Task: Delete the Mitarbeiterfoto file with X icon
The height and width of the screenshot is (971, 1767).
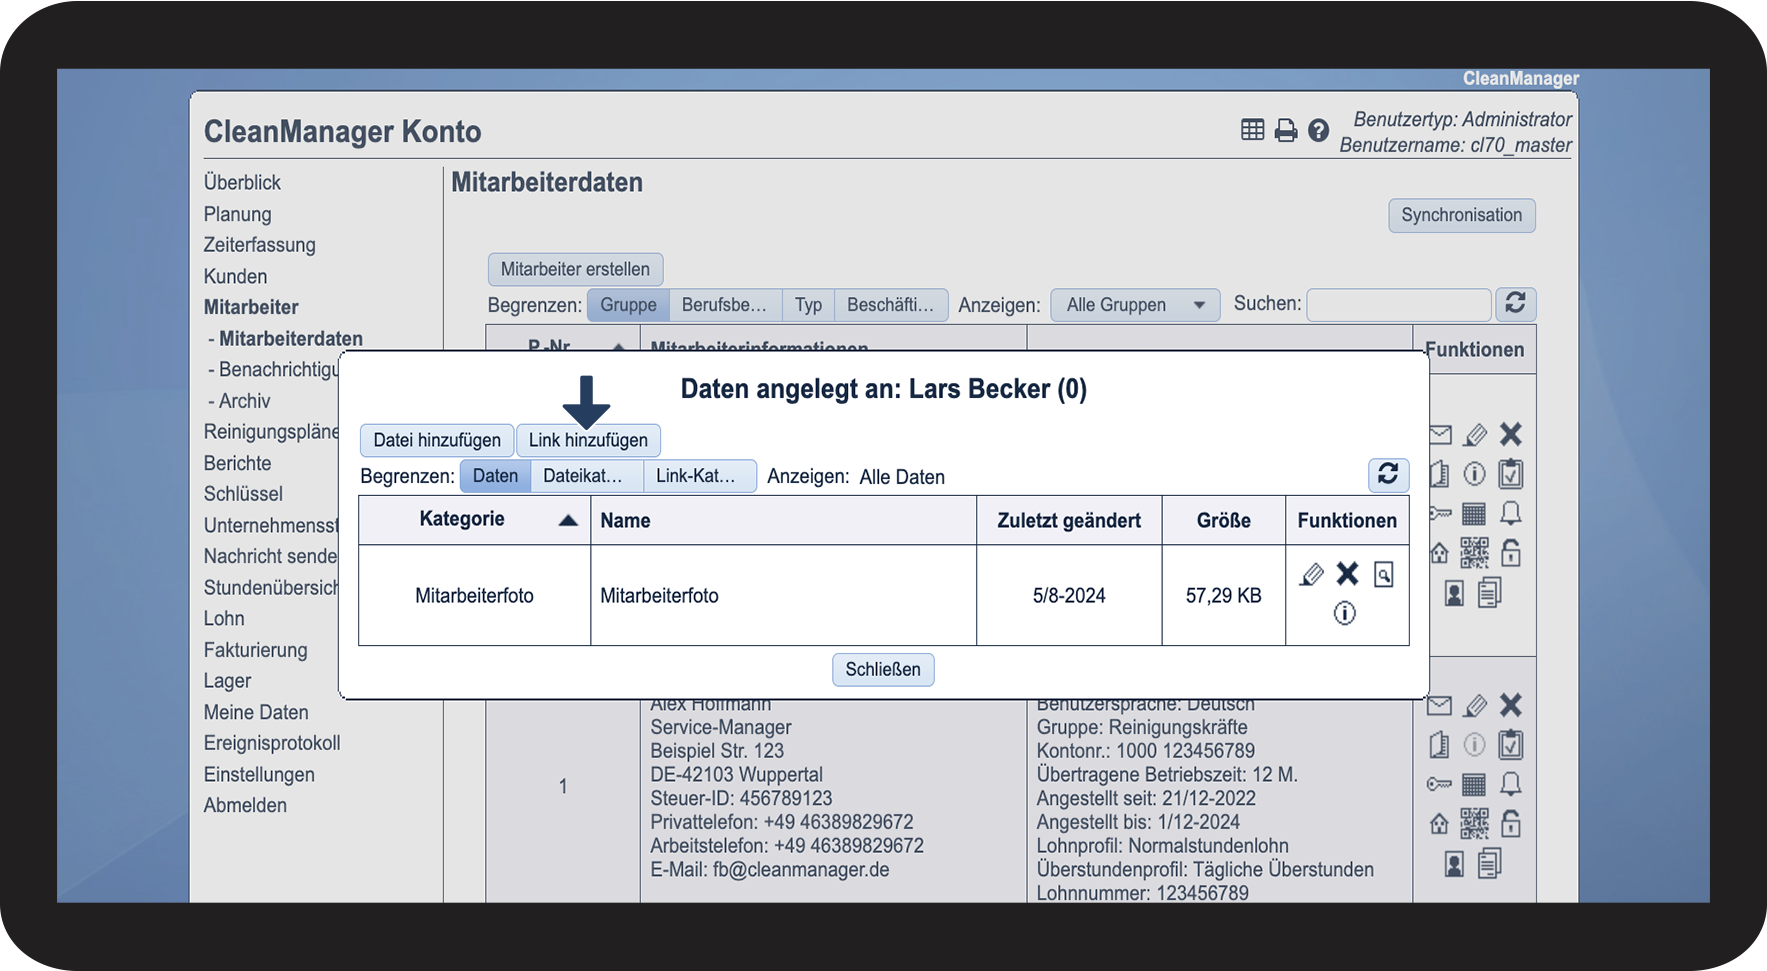Action: click(1347, 574)
